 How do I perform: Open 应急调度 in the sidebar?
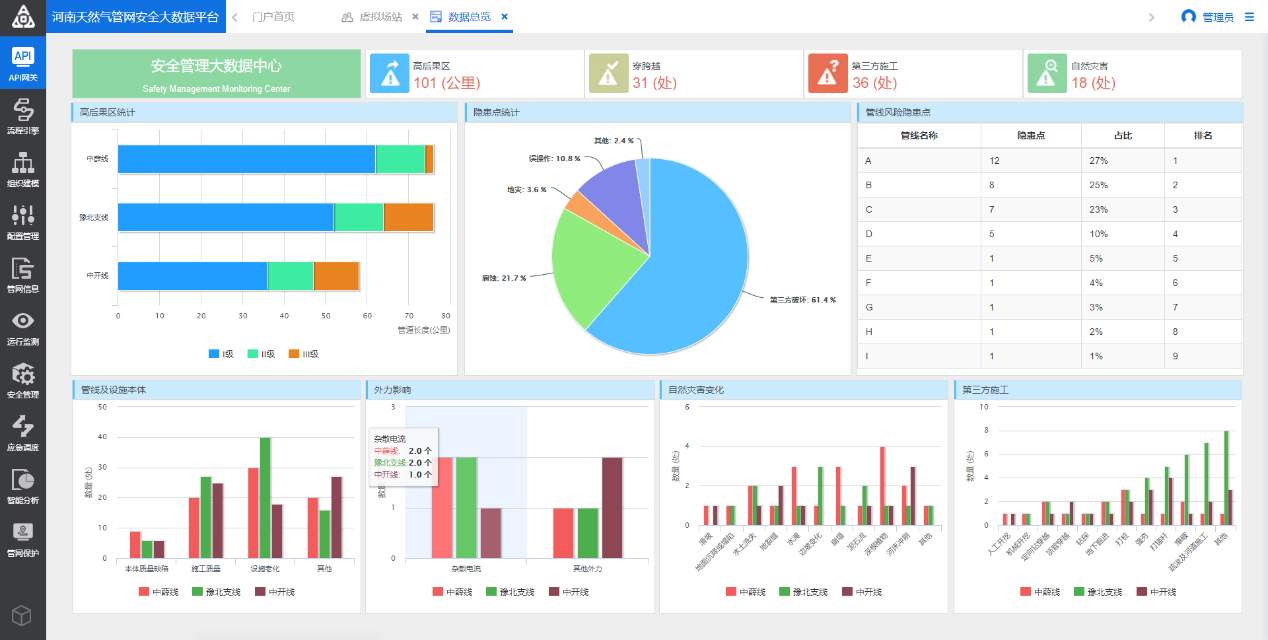pos(22,433)
